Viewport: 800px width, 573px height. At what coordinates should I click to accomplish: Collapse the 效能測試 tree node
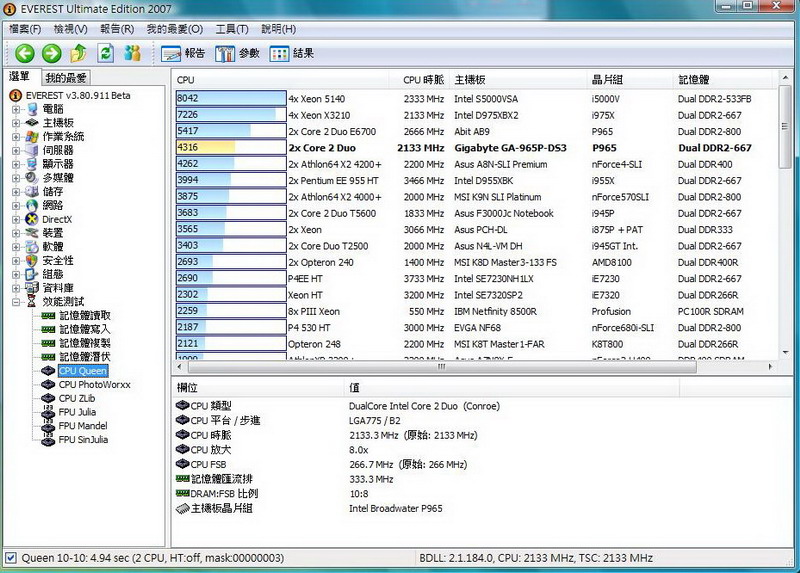point(16,302)
